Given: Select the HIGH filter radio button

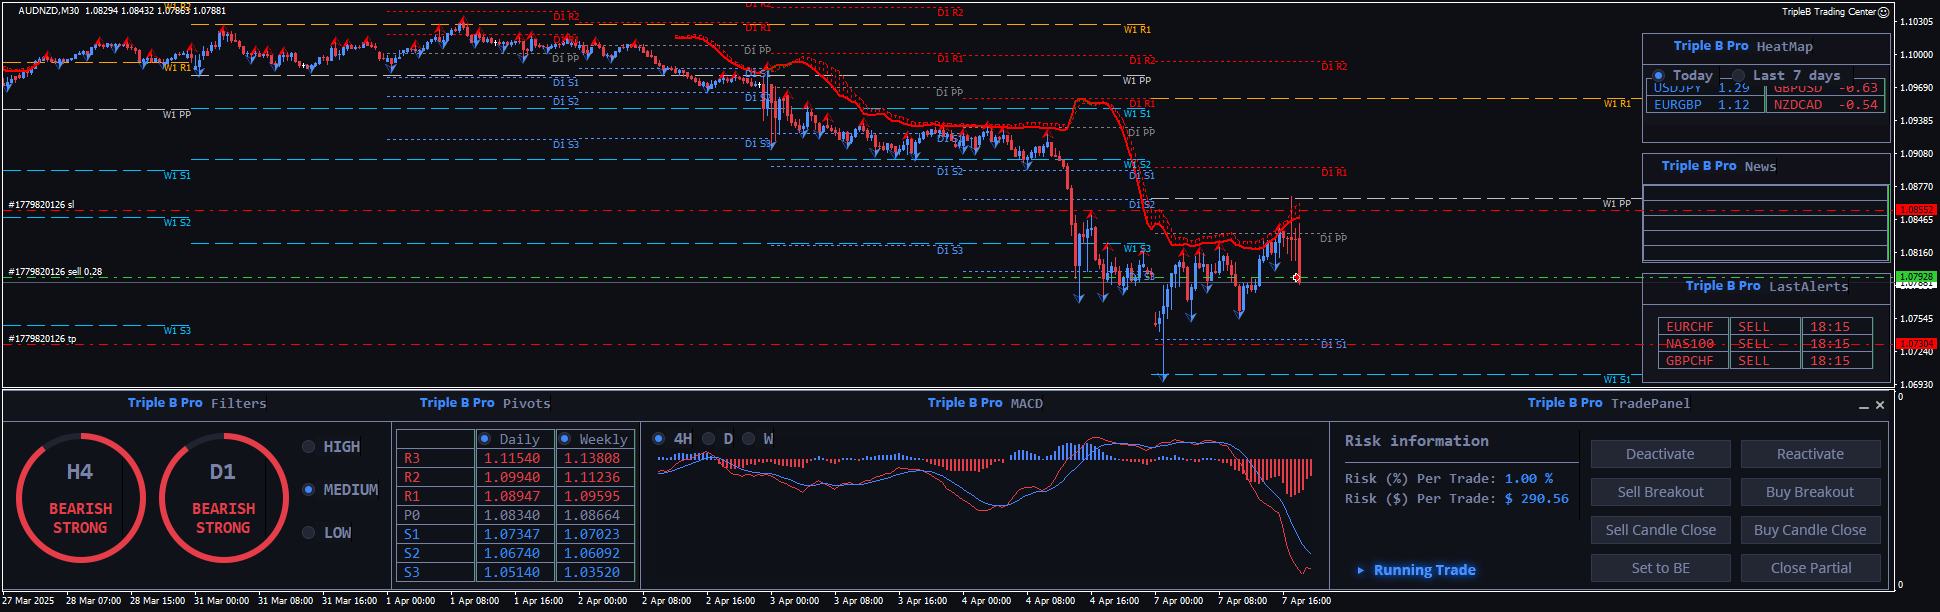Looking at the screenshot, I should 309,447.
